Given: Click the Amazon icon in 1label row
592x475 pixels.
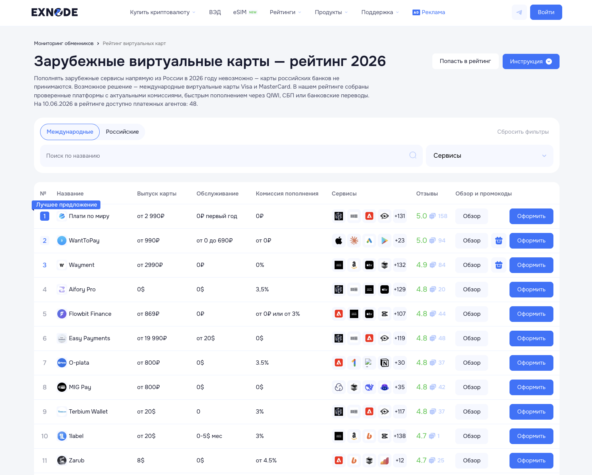Looking at the screenshot, I should click(x=354, y=436).
